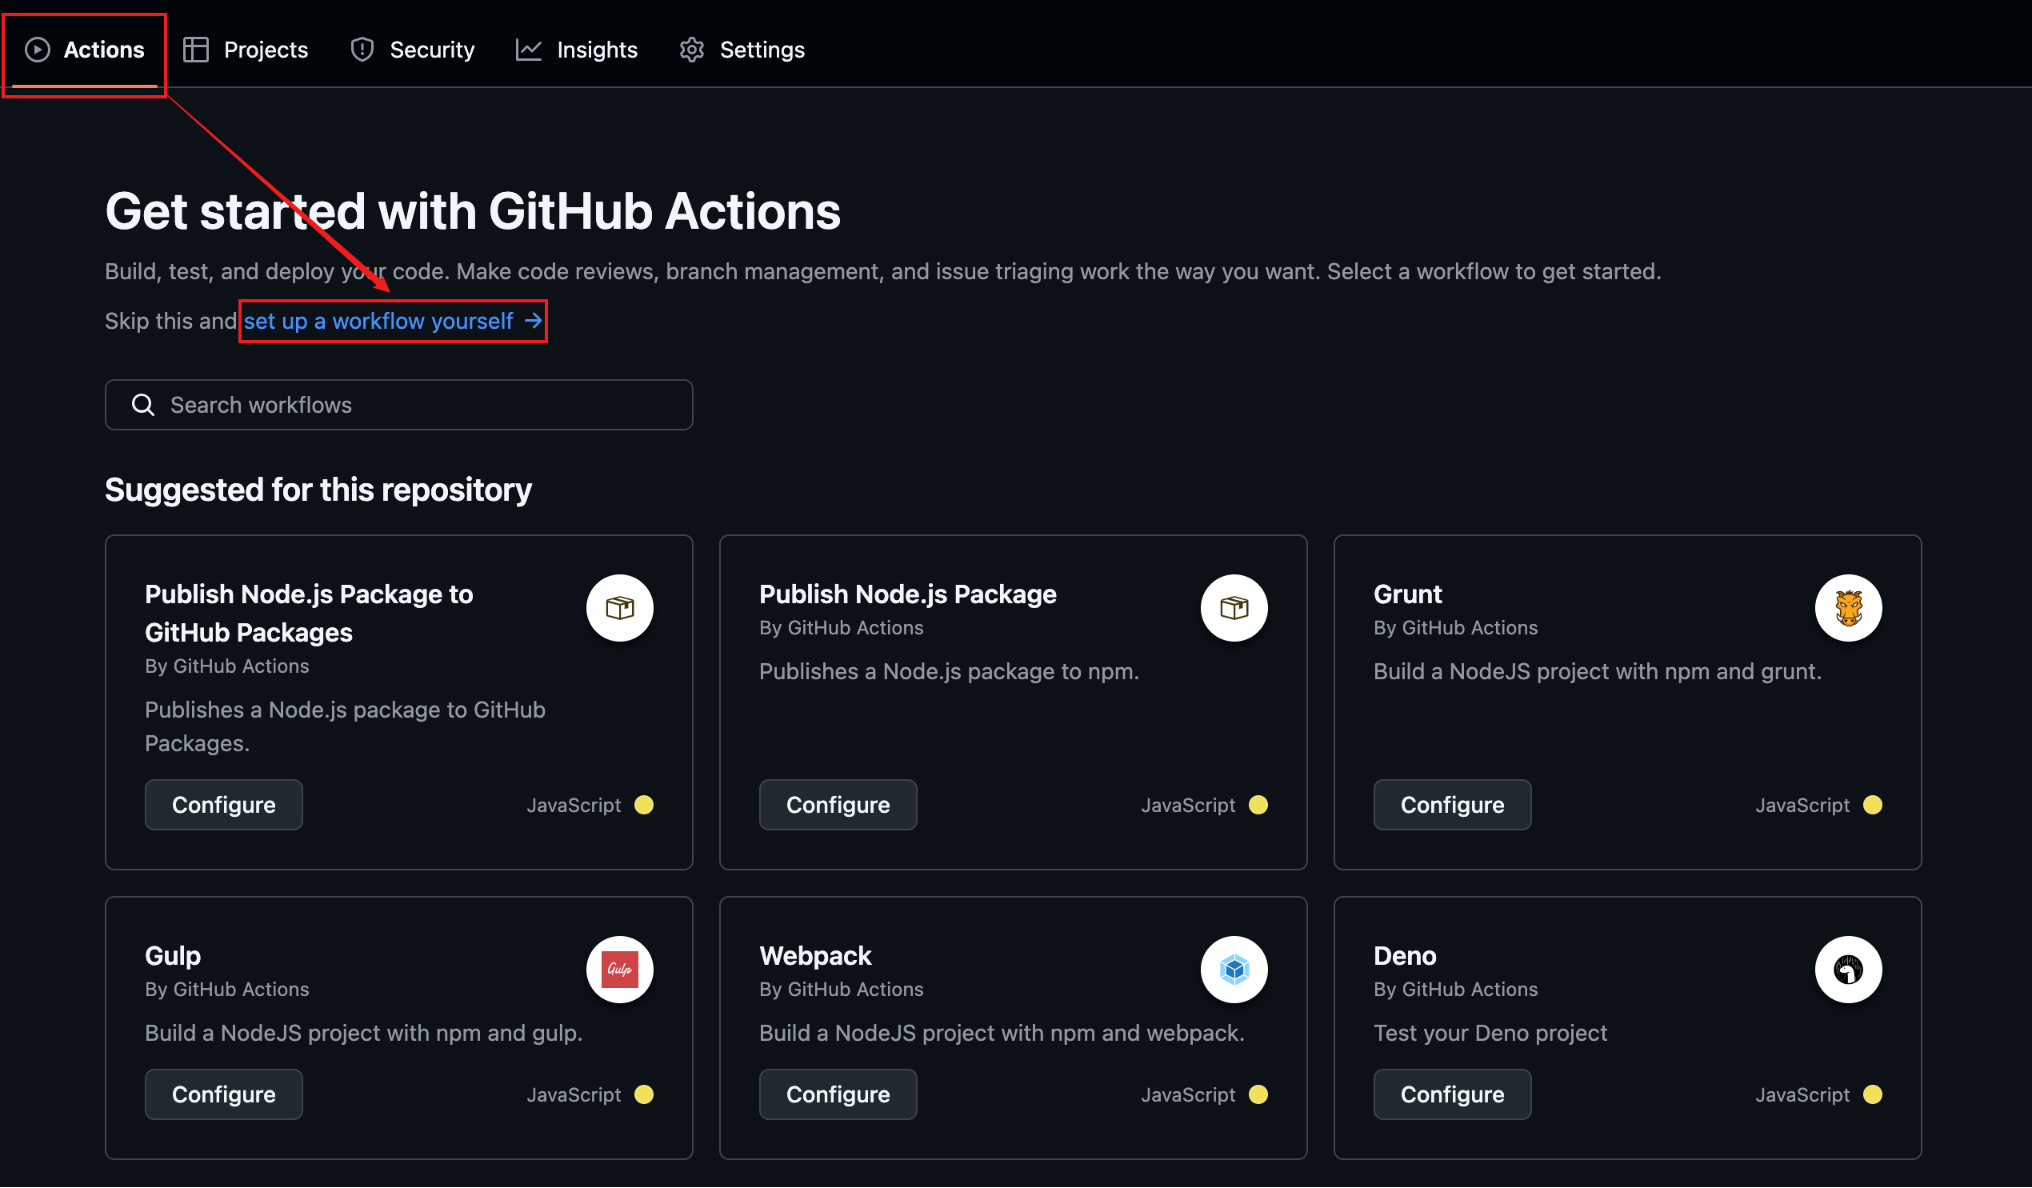
Task: Select the Actions navigation tab
Action: coord(83,47)
